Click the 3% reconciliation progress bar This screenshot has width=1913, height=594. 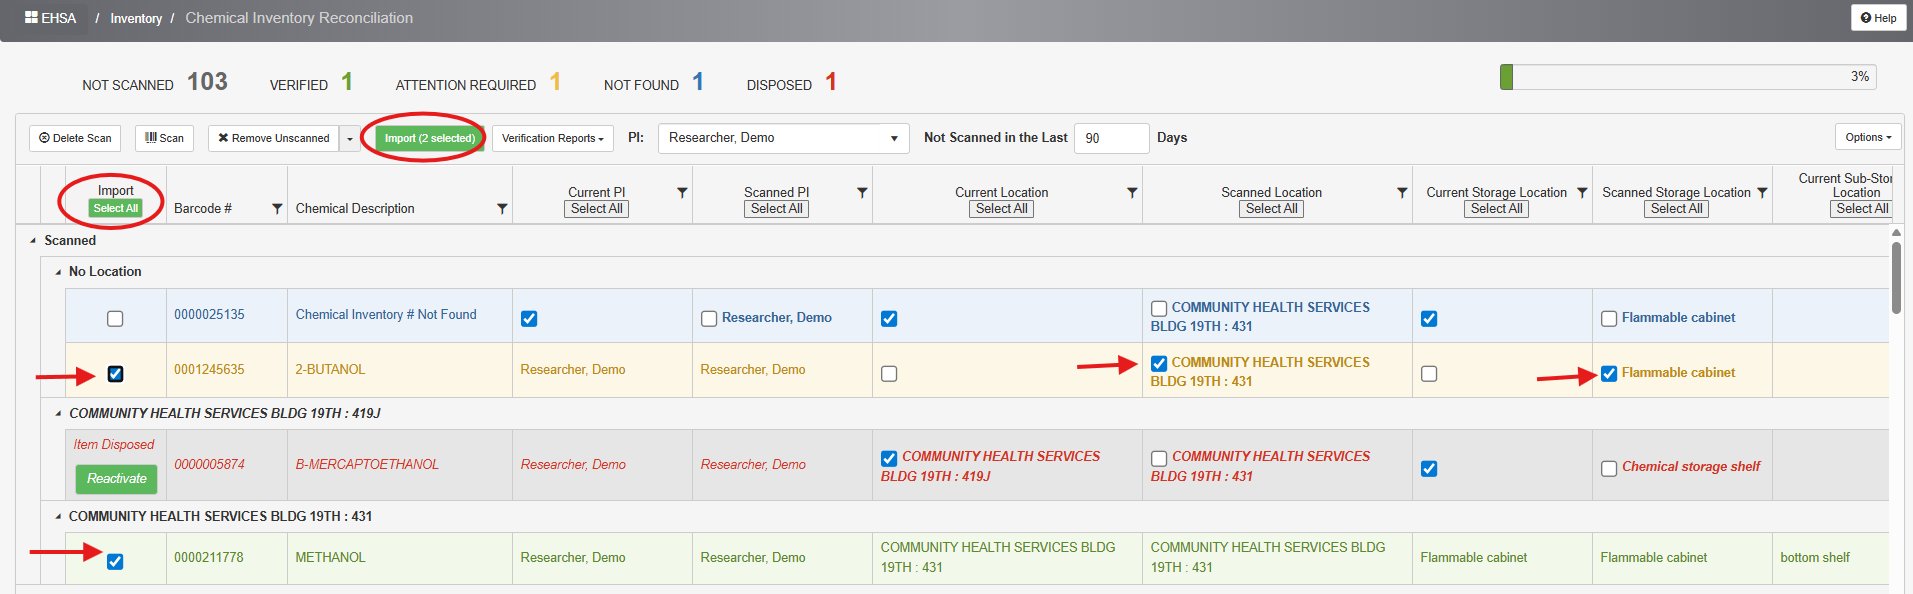[x=1688, y=77]
